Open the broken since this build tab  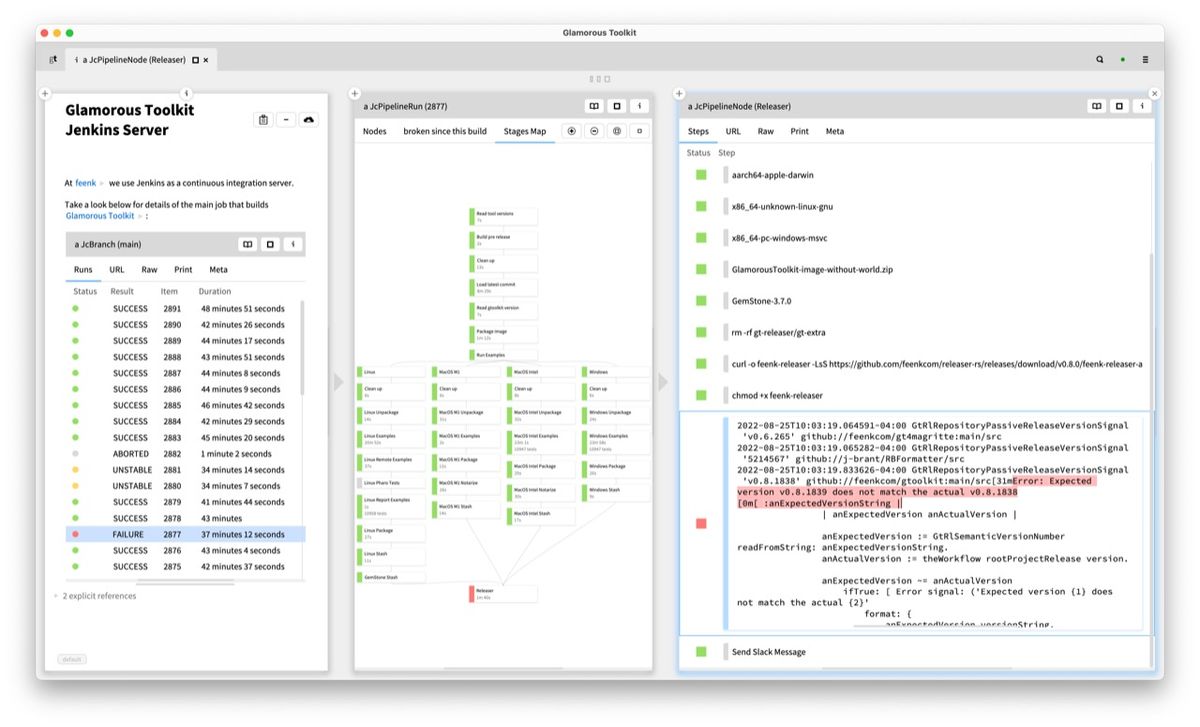445,131
